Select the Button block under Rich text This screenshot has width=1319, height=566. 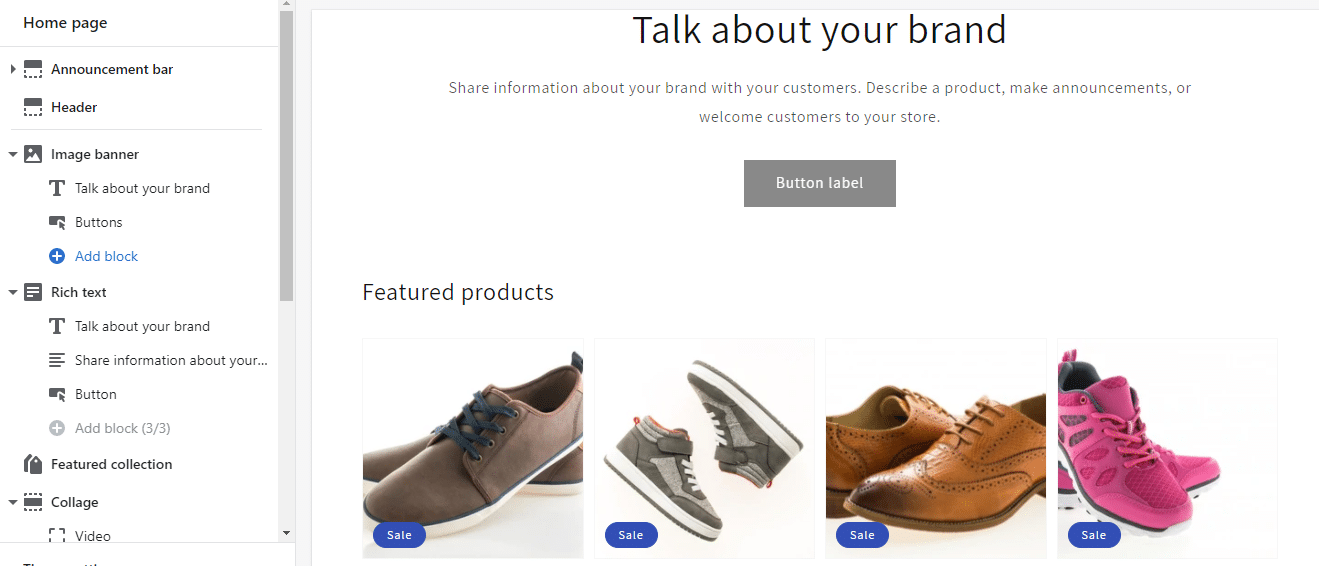pos(96,394)
